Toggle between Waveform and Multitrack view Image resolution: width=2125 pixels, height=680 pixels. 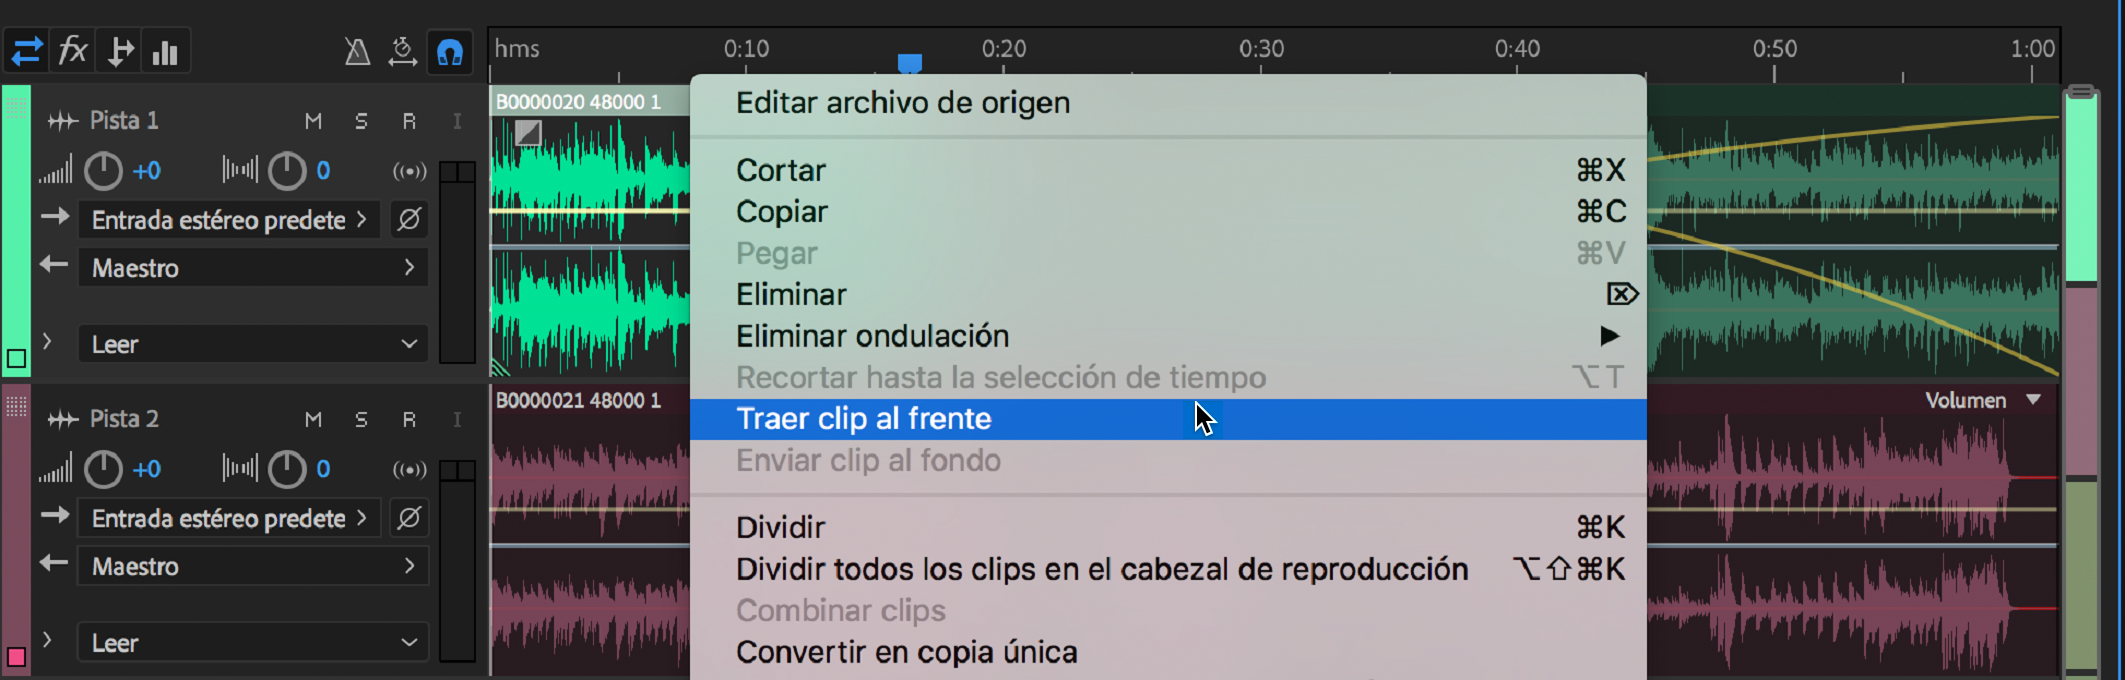click(x=26, y=50)
